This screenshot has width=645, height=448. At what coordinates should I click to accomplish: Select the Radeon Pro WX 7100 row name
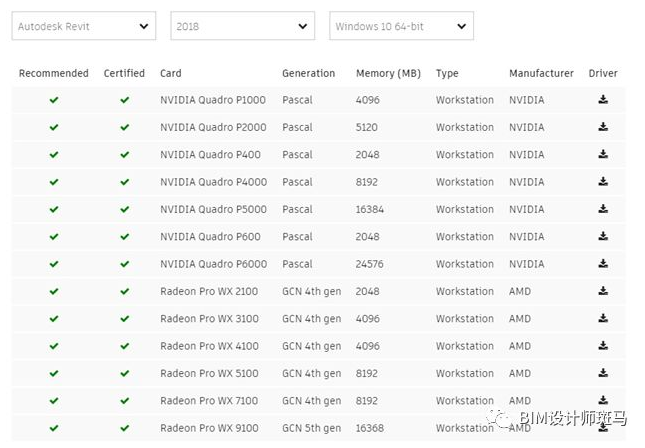pyautogui.click(x=209, y=401)
